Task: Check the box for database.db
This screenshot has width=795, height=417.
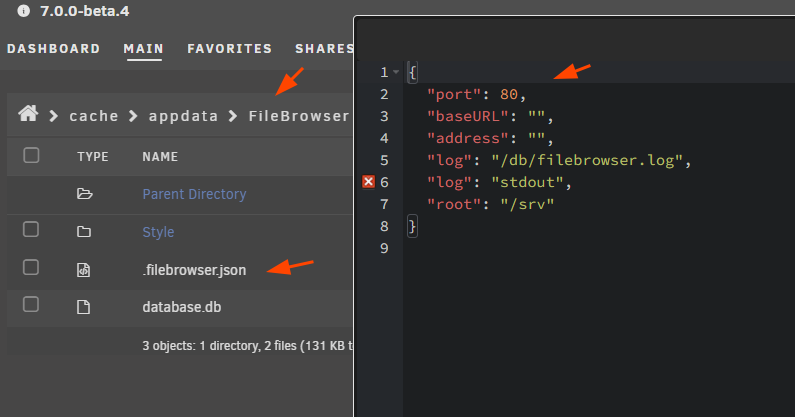Action: (31, 304)
